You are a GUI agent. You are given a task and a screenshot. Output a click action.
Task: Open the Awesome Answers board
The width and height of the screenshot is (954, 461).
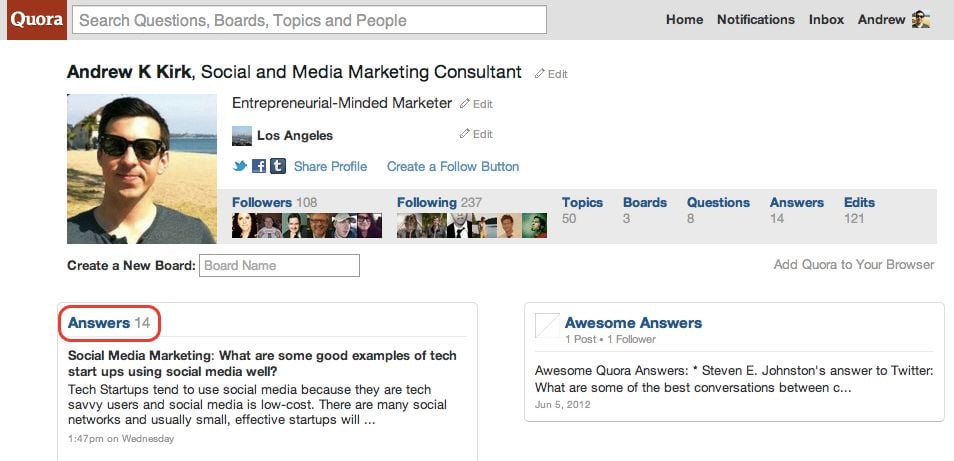point(633,323)
